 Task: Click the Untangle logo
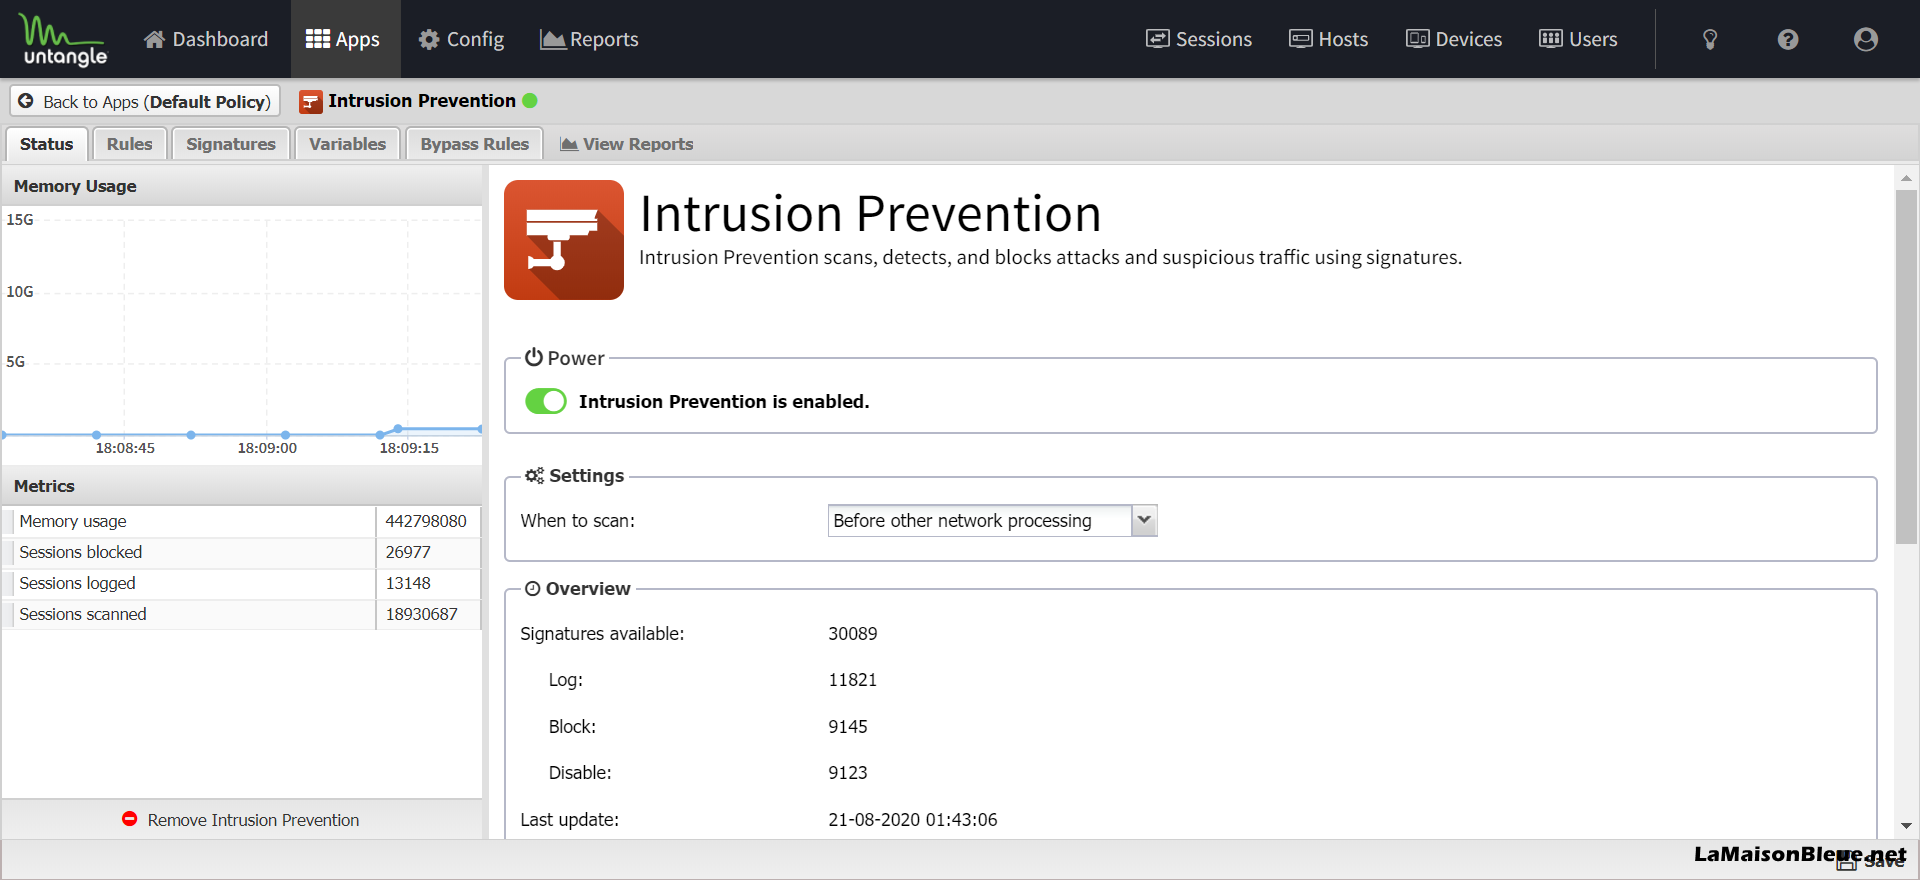click(64, 40)
